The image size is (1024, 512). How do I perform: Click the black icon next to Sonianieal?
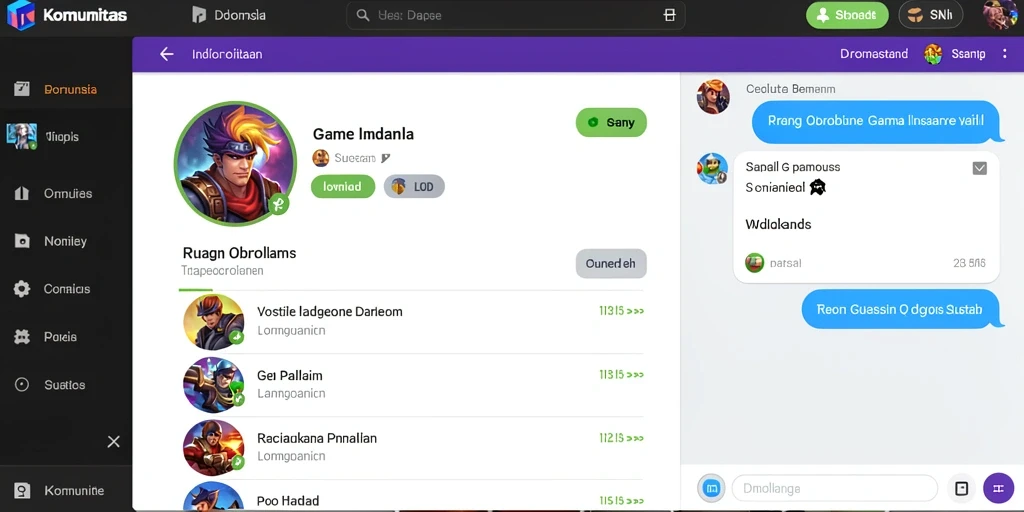coord(818,188)
